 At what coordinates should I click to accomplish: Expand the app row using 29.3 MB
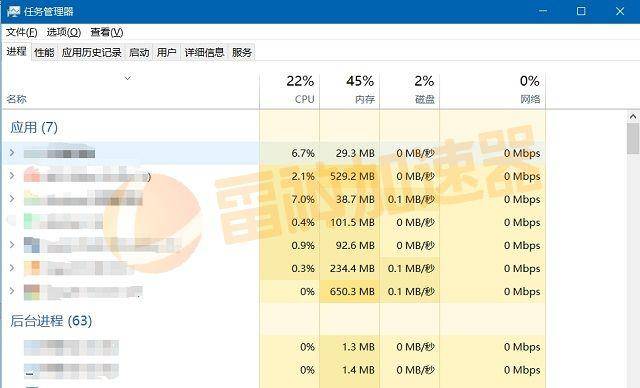pos(12,153)
